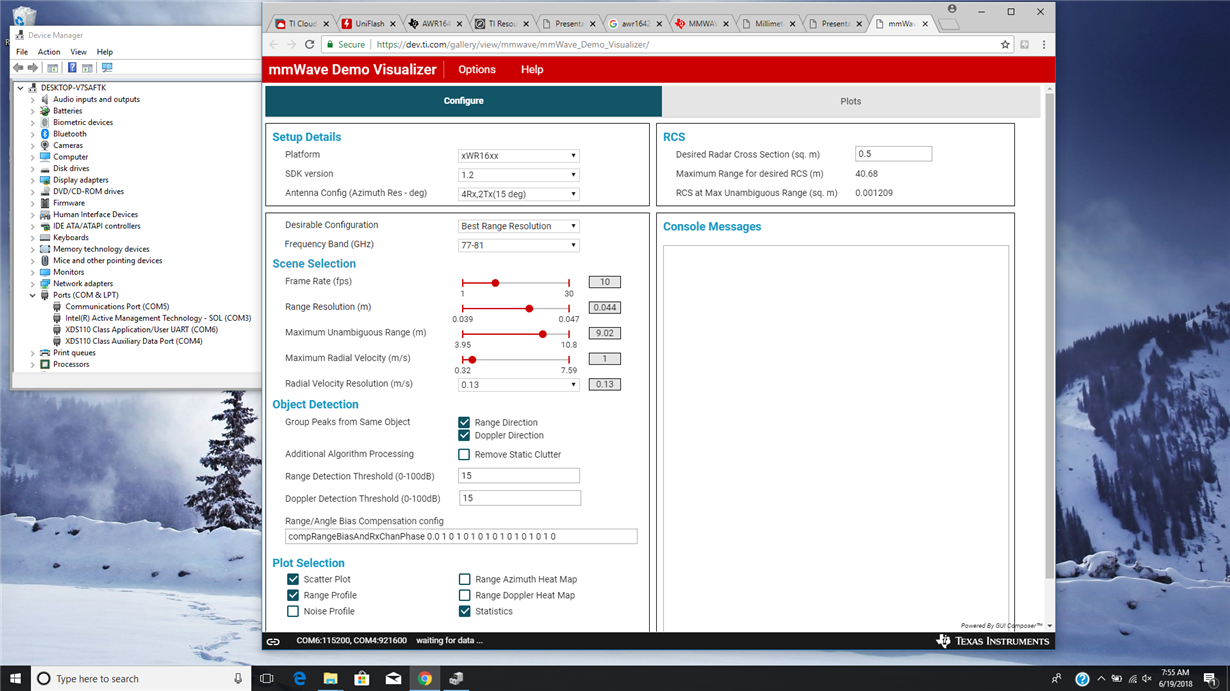The image size is (1230, 691).
Task: Collapse the Ports (COM & LPT) node
Action: tap(33, 295)
